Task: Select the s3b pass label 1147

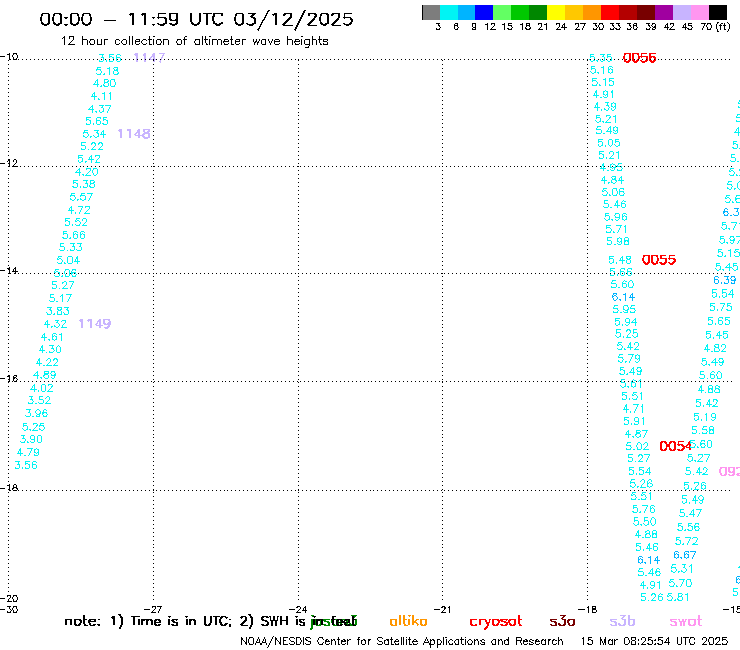Action: [149, 58]
